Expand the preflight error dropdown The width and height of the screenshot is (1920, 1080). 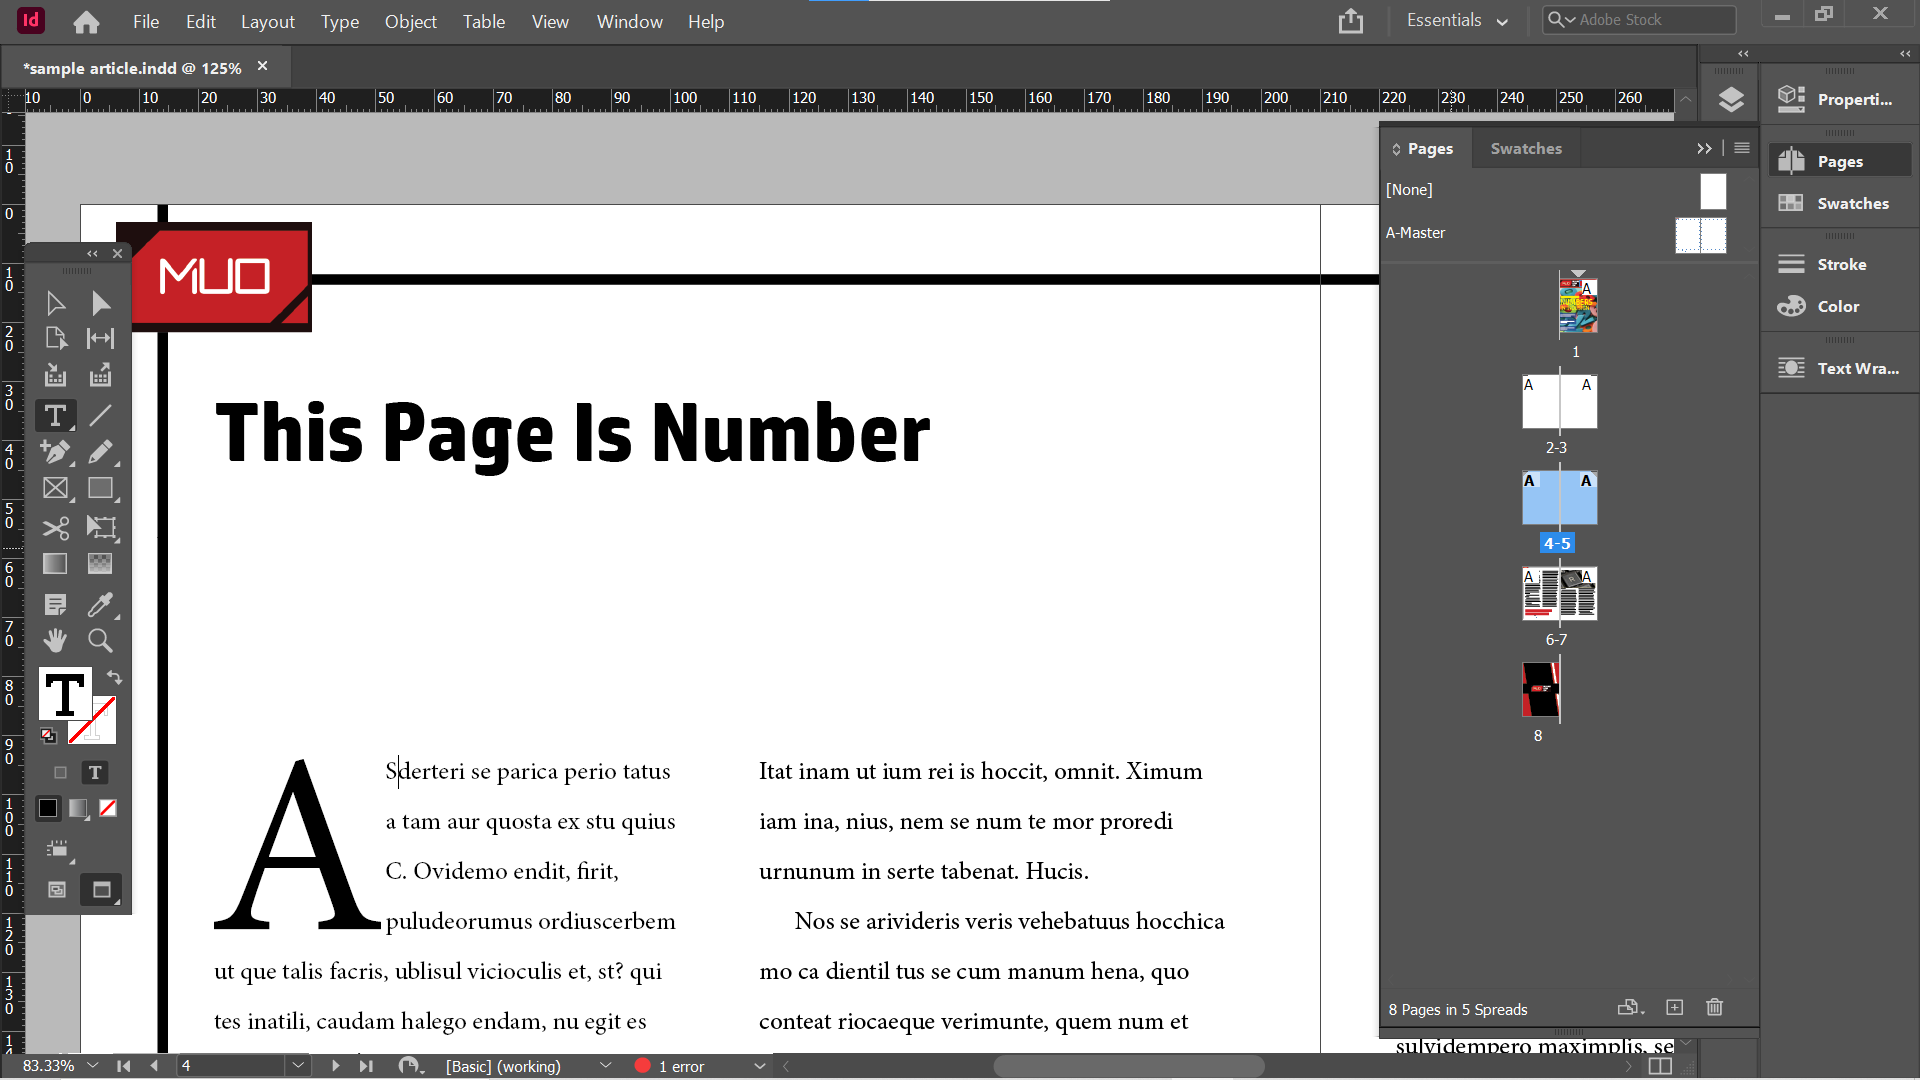[x=759, y=1066]
